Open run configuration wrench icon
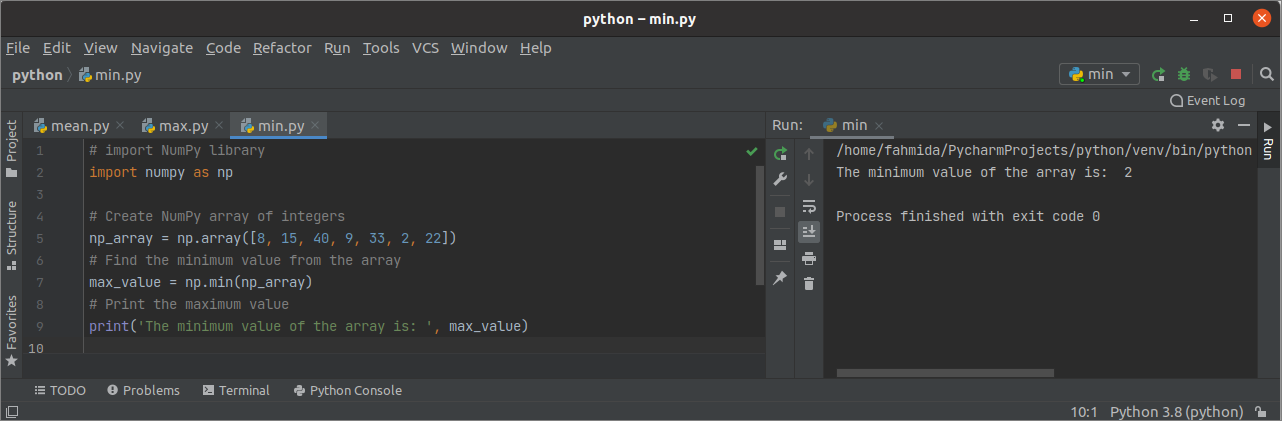 (781, 180)
